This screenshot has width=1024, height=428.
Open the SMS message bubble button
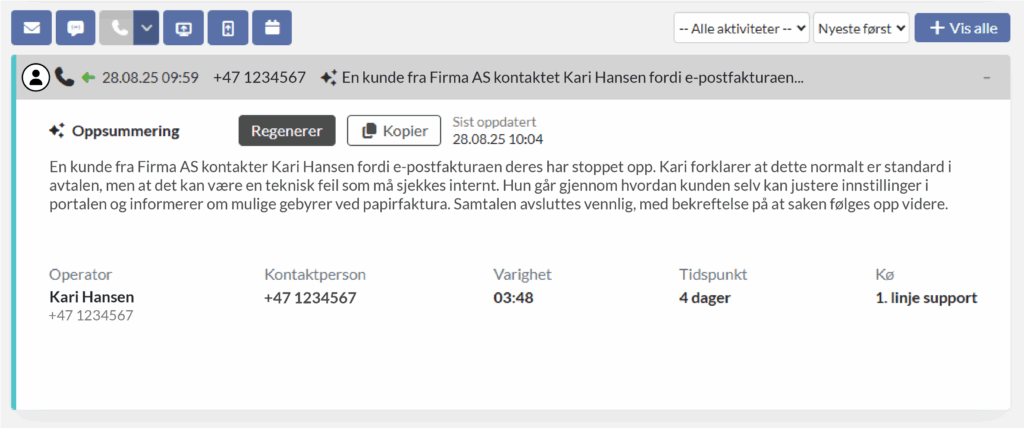[x=76, y=28]
